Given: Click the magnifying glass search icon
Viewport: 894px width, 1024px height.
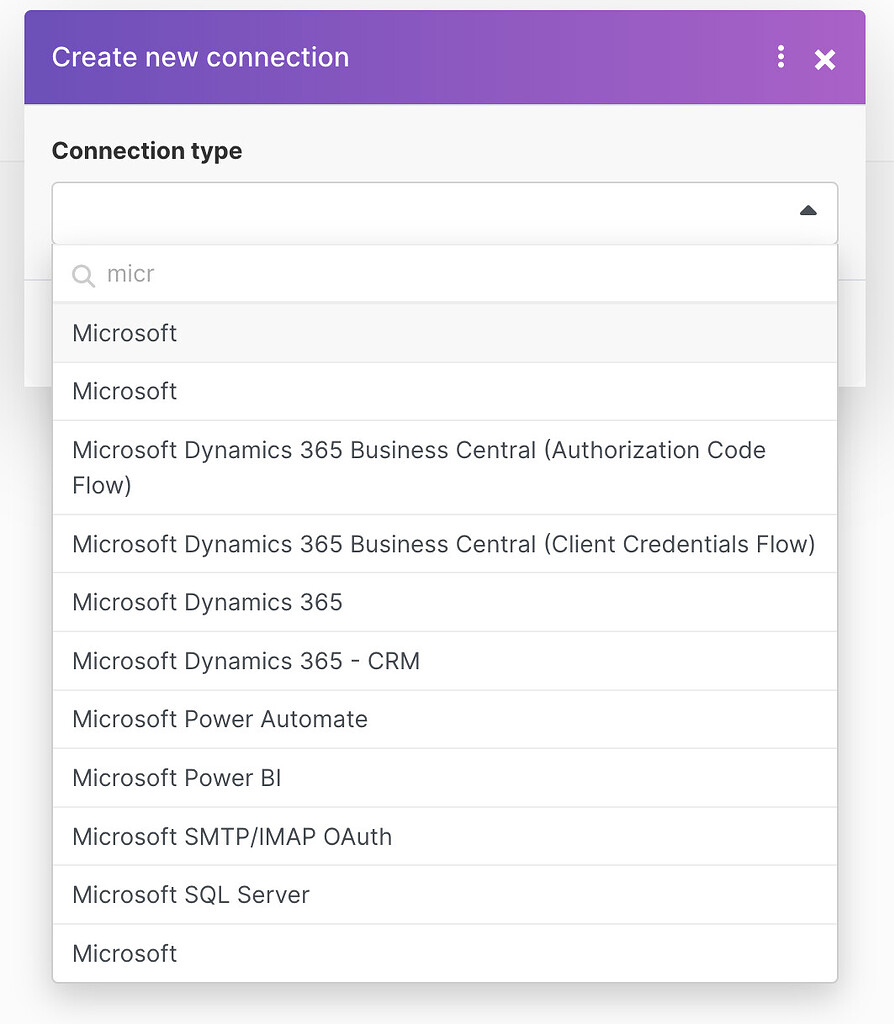Looking at the screenshot, I should click(x=83, y=274).
